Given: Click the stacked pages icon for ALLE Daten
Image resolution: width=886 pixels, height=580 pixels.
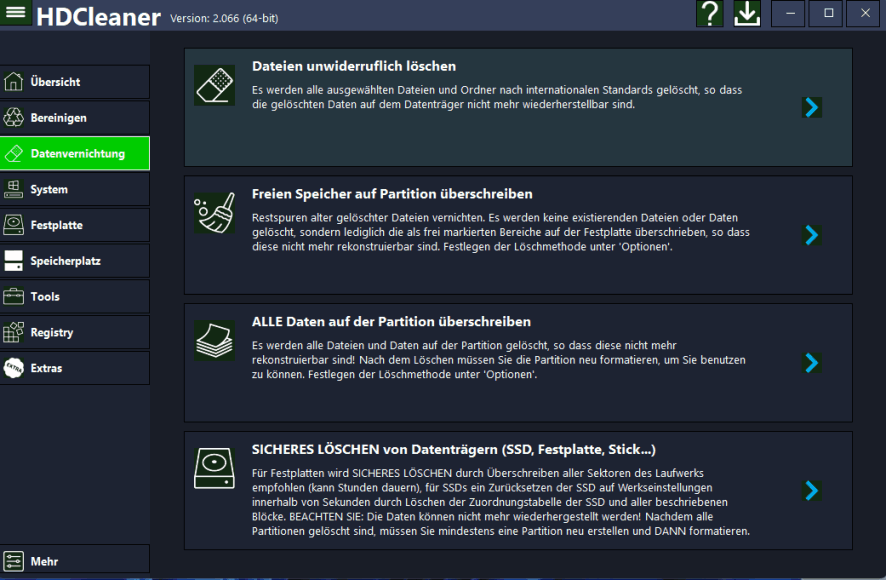Looking at the screenshot, I should pyautogui.click(x=214, y=342).
